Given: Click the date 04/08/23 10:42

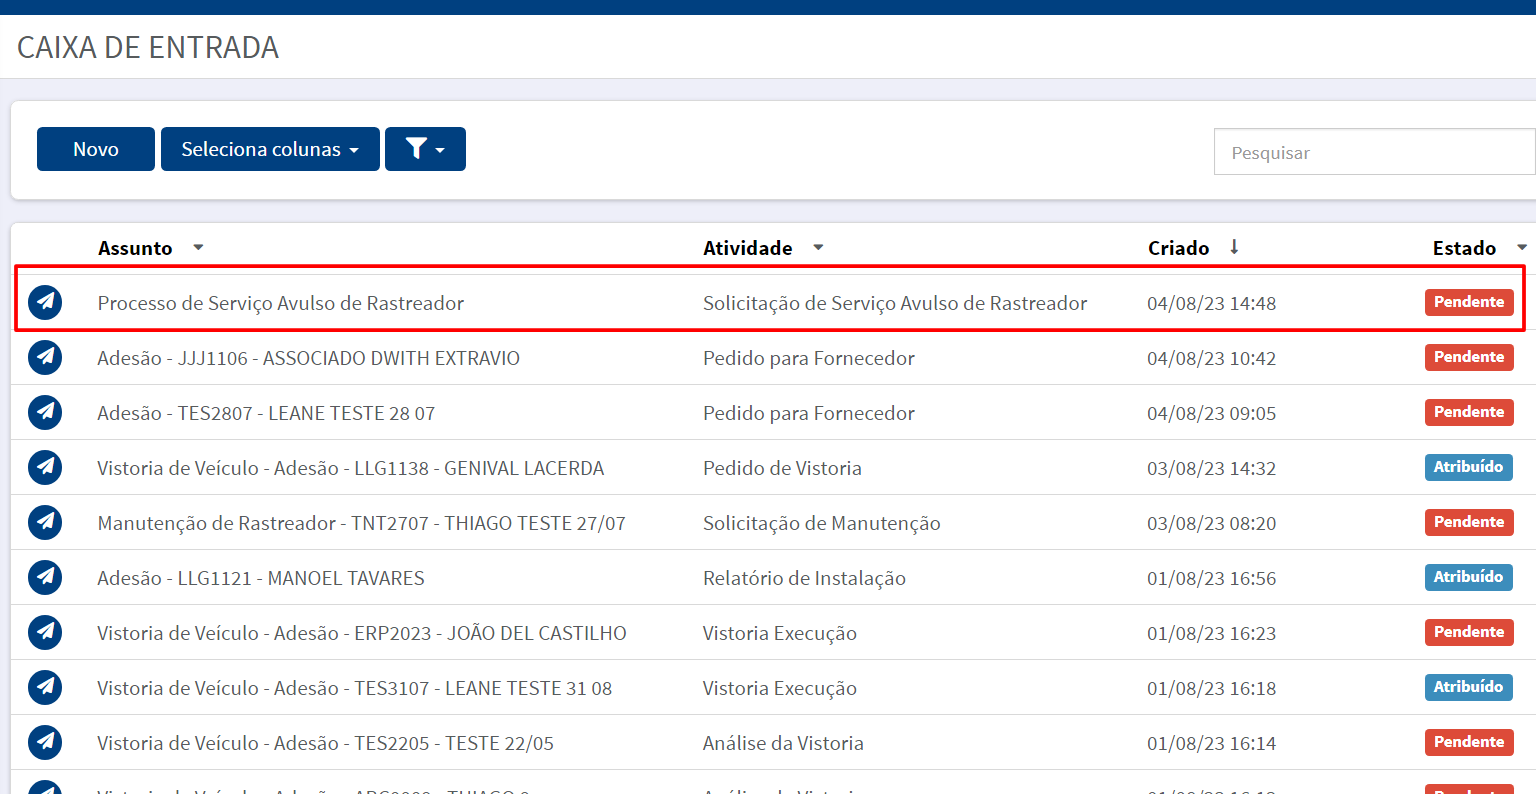Looking at the screenshot, I should click(x=1212, y=358).
